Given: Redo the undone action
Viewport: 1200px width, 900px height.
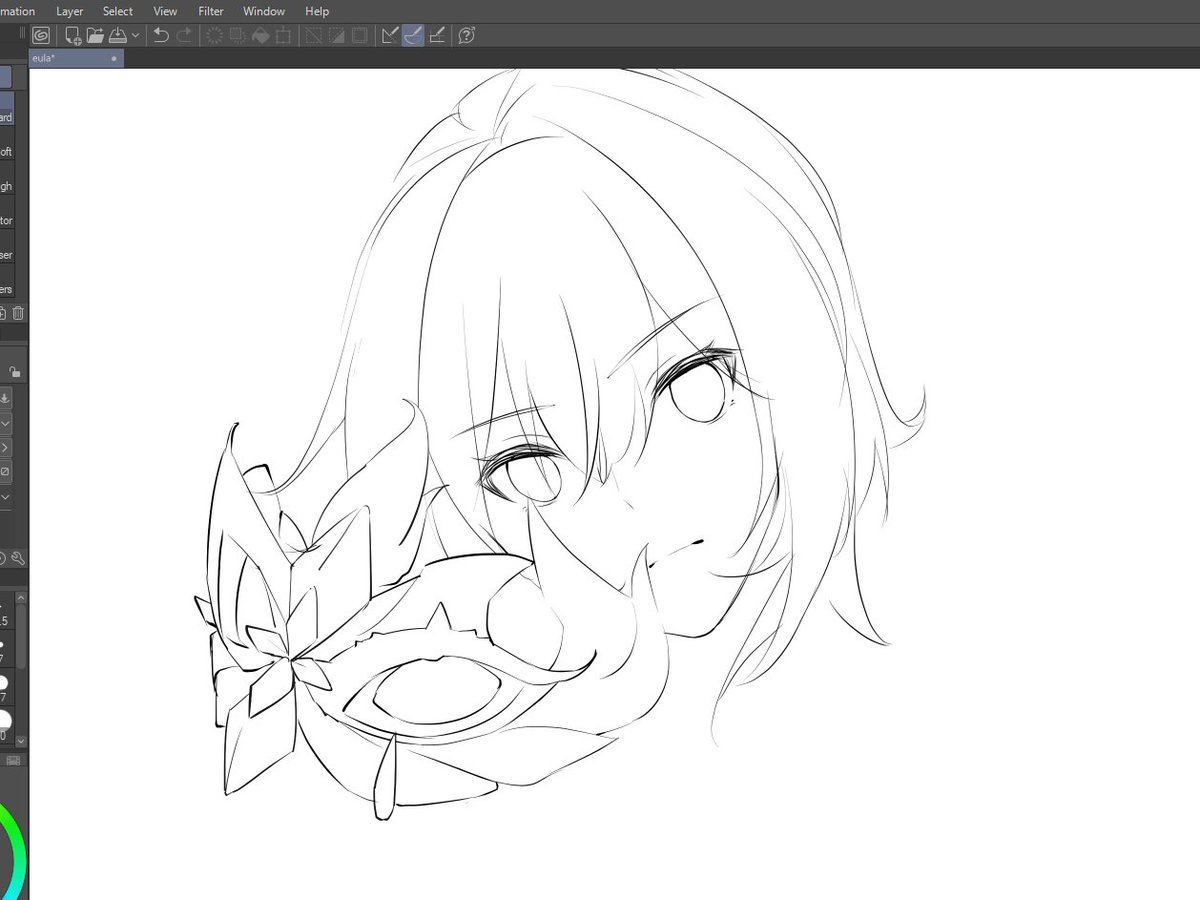Looking at the screenshot, I should (x=184, y=35).
